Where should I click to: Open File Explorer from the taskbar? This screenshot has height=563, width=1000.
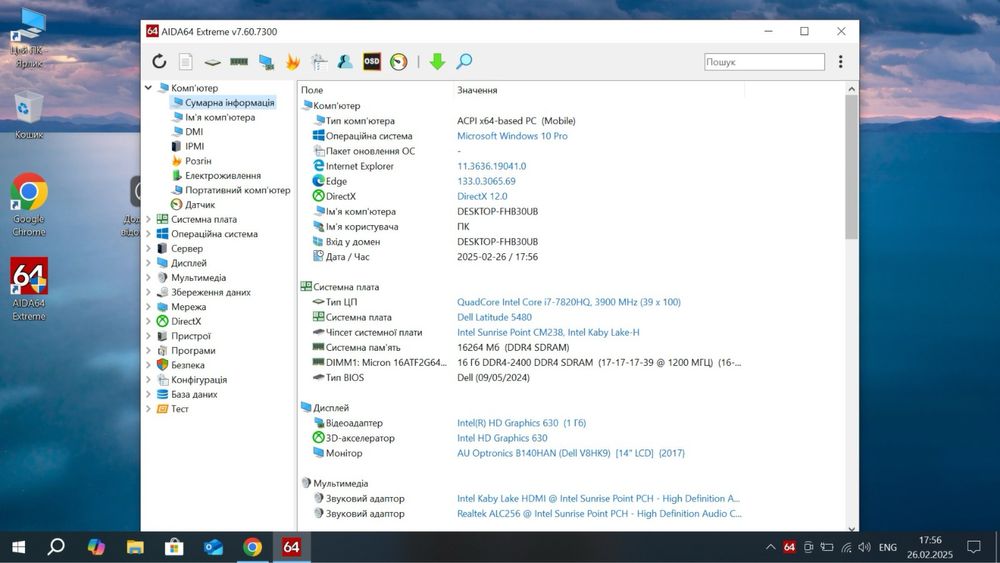click(135, 547)
